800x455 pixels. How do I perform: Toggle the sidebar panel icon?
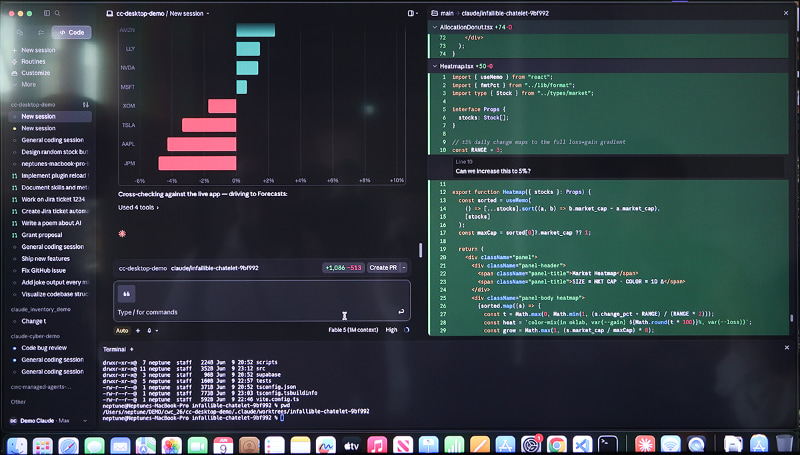[47, 13]
